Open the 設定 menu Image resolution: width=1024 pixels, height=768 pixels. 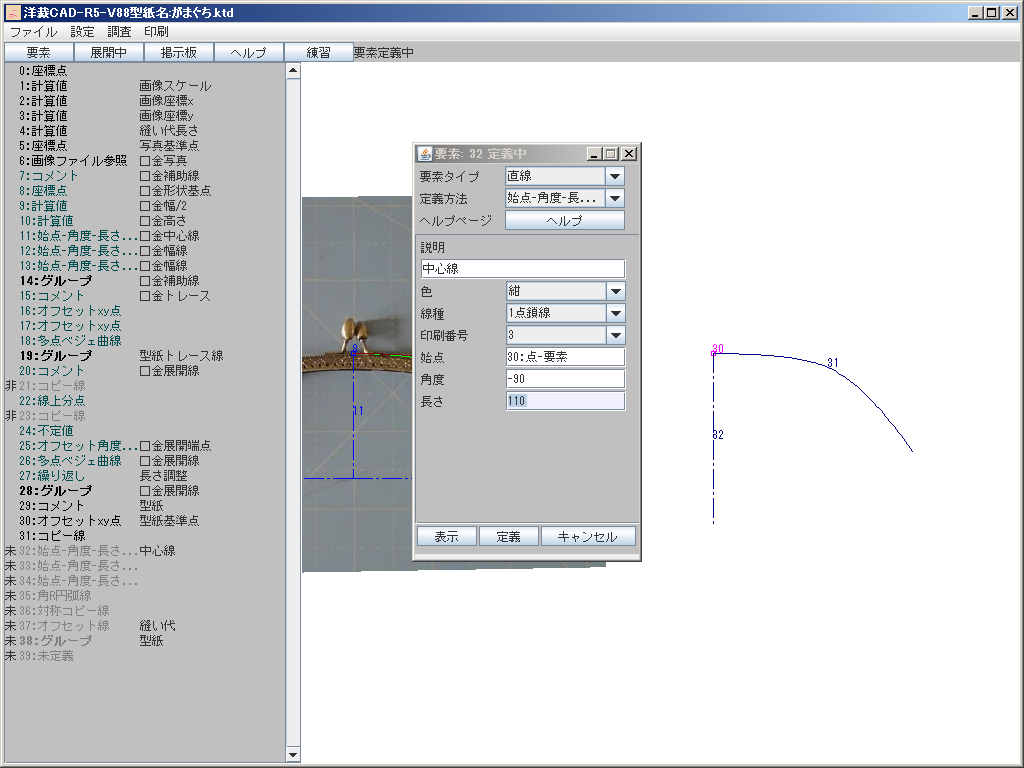(x=82, y=31)
